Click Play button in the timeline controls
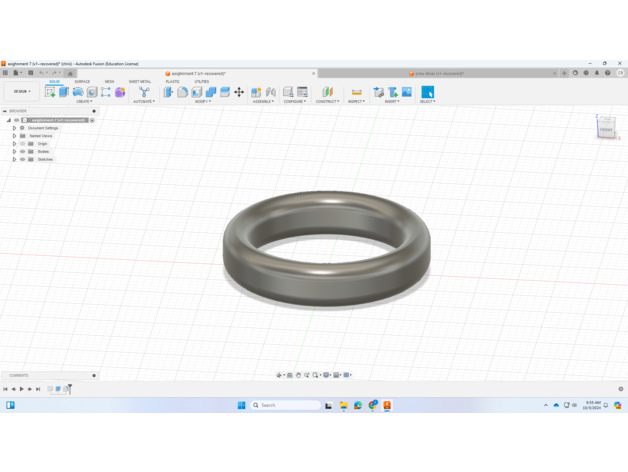The image size is (628, 472). 21,389
